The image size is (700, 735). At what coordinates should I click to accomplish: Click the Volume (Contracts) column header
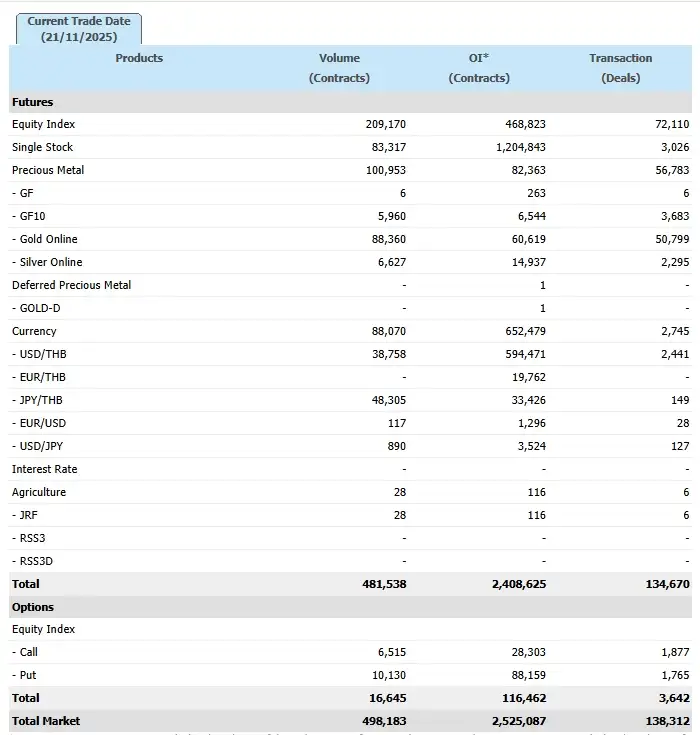pyautogui.click(x=339, y=68)
